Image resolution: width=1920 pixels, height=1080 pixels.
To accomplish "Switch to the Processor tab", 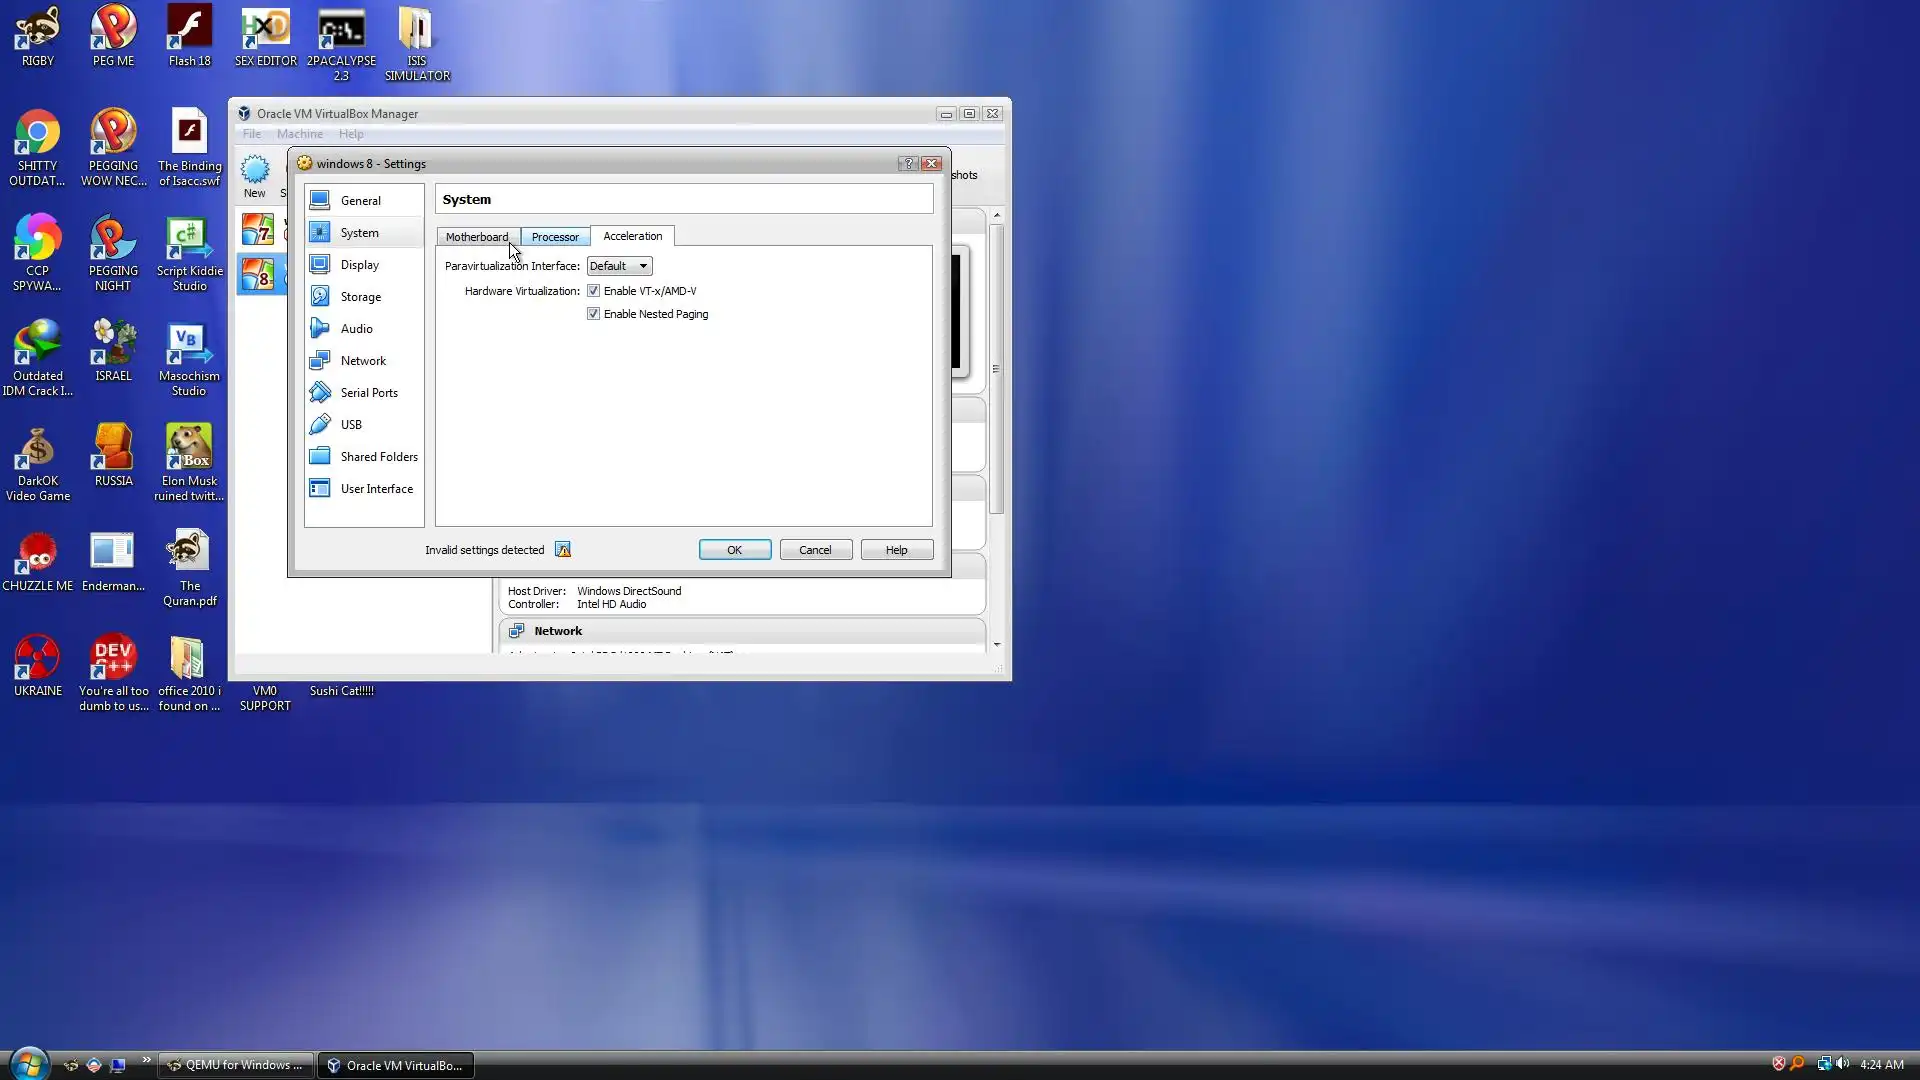I will click(x=555, y=237).
